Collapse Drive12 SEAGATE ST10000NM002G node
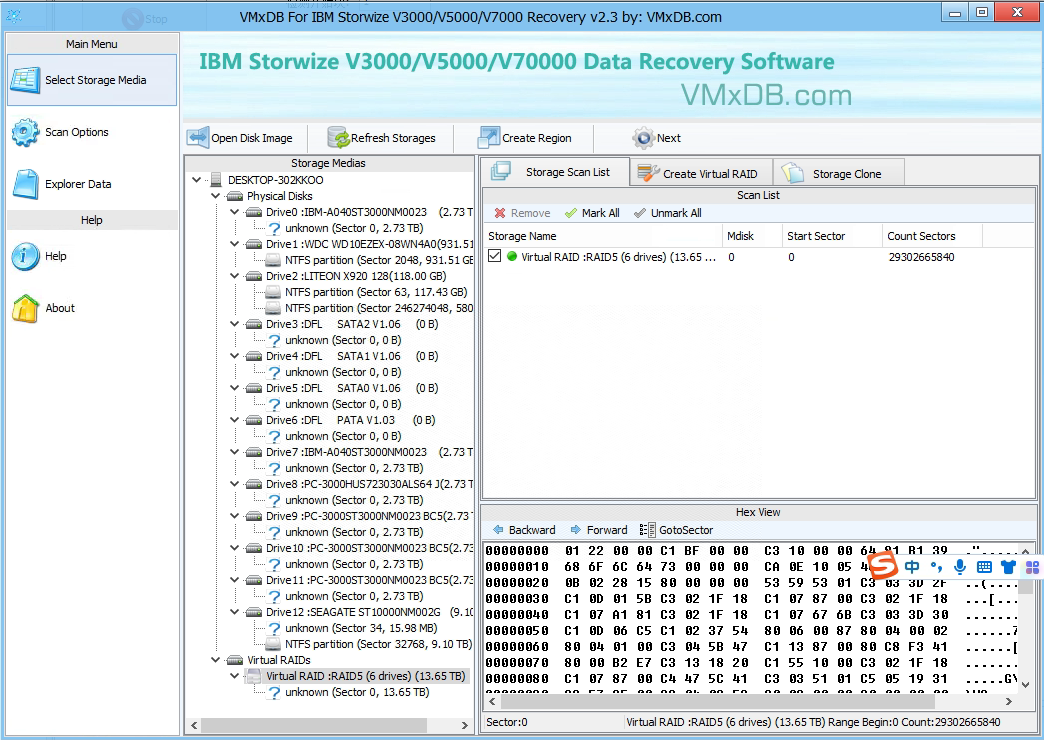The height and width of the screenshot is (740, 1044). coord(234,611)
